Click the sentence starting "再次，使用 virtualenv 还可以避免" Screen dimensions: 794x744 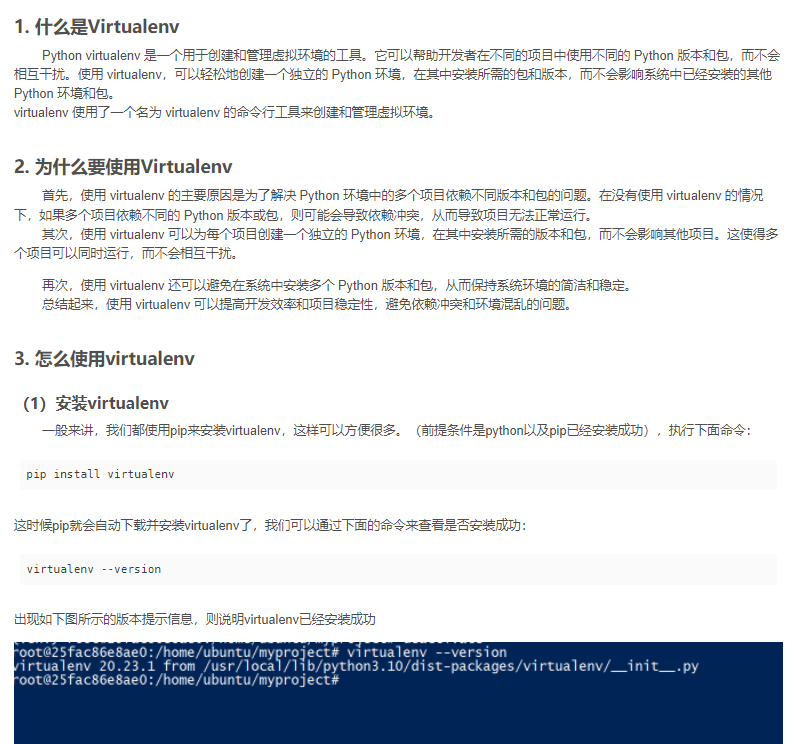tap(338, 286)
